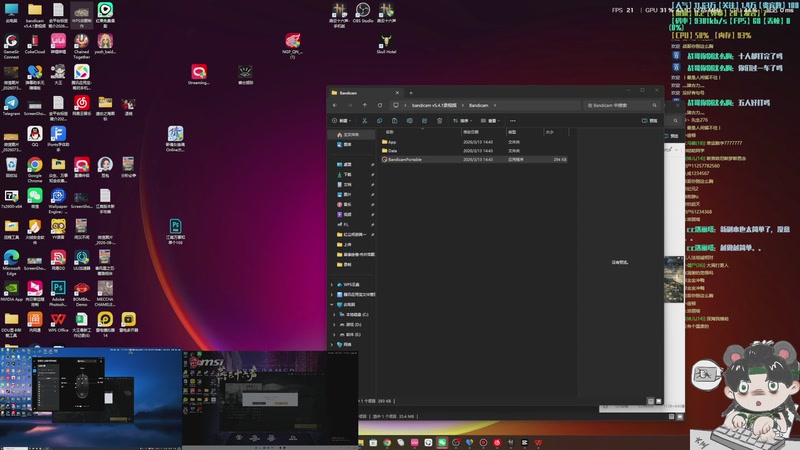Image resolution: width=800 pixels, height=450 pixels.
Task: Select the App folder row
Action: 474,142
